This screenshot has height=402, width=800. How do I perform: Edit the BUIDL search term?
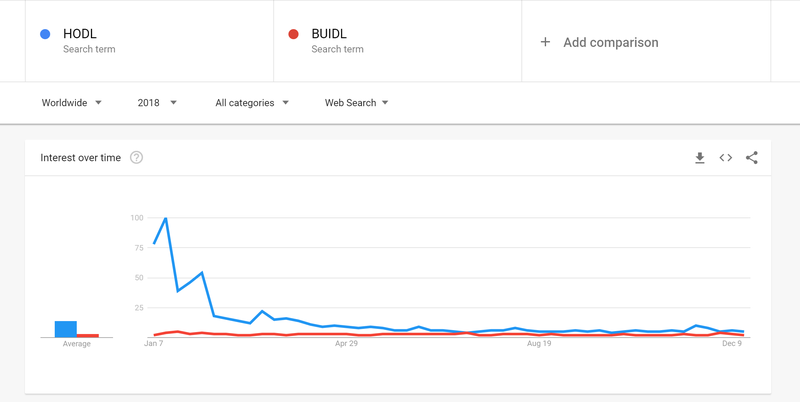click(331, 35)
